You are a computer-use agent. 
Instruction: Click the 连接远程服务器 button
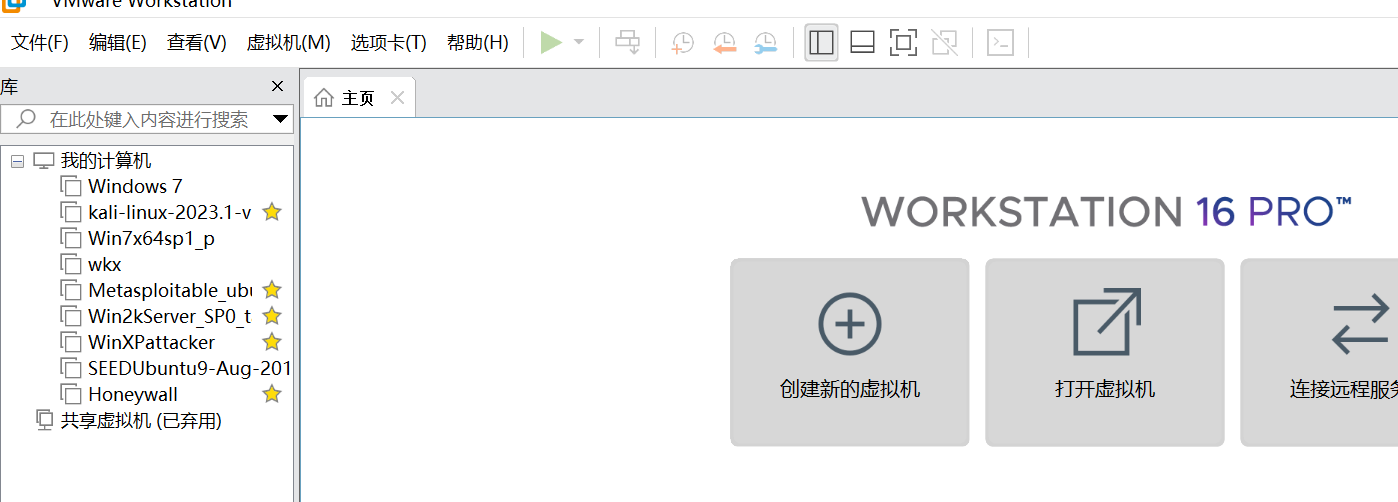[1319, 352]
